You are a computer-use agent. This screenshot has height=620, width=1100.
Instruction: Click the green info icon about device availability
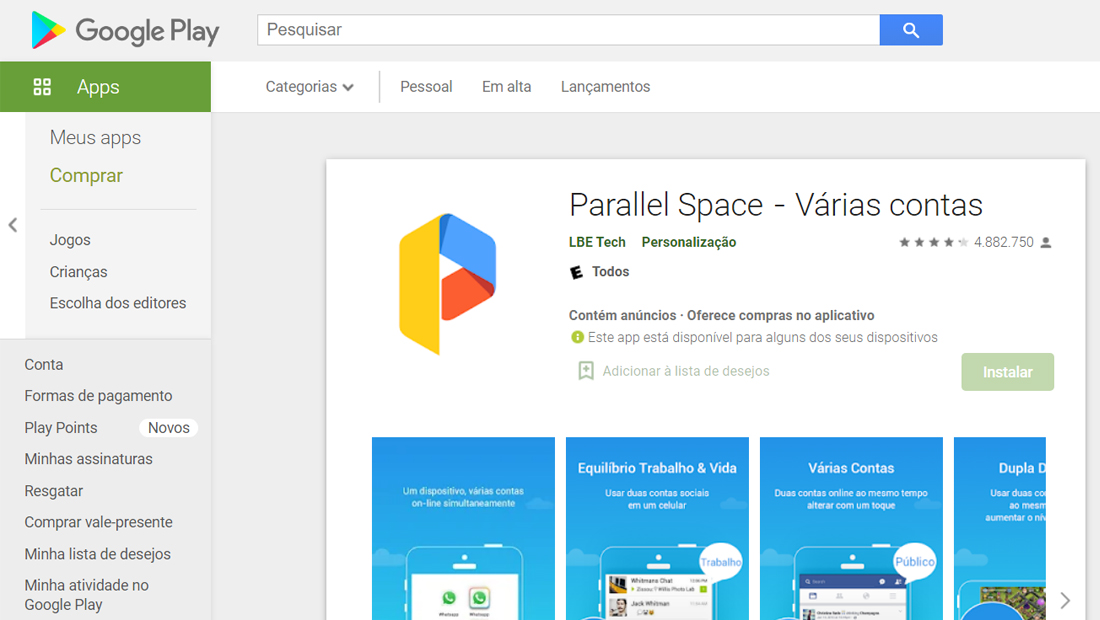577,337
